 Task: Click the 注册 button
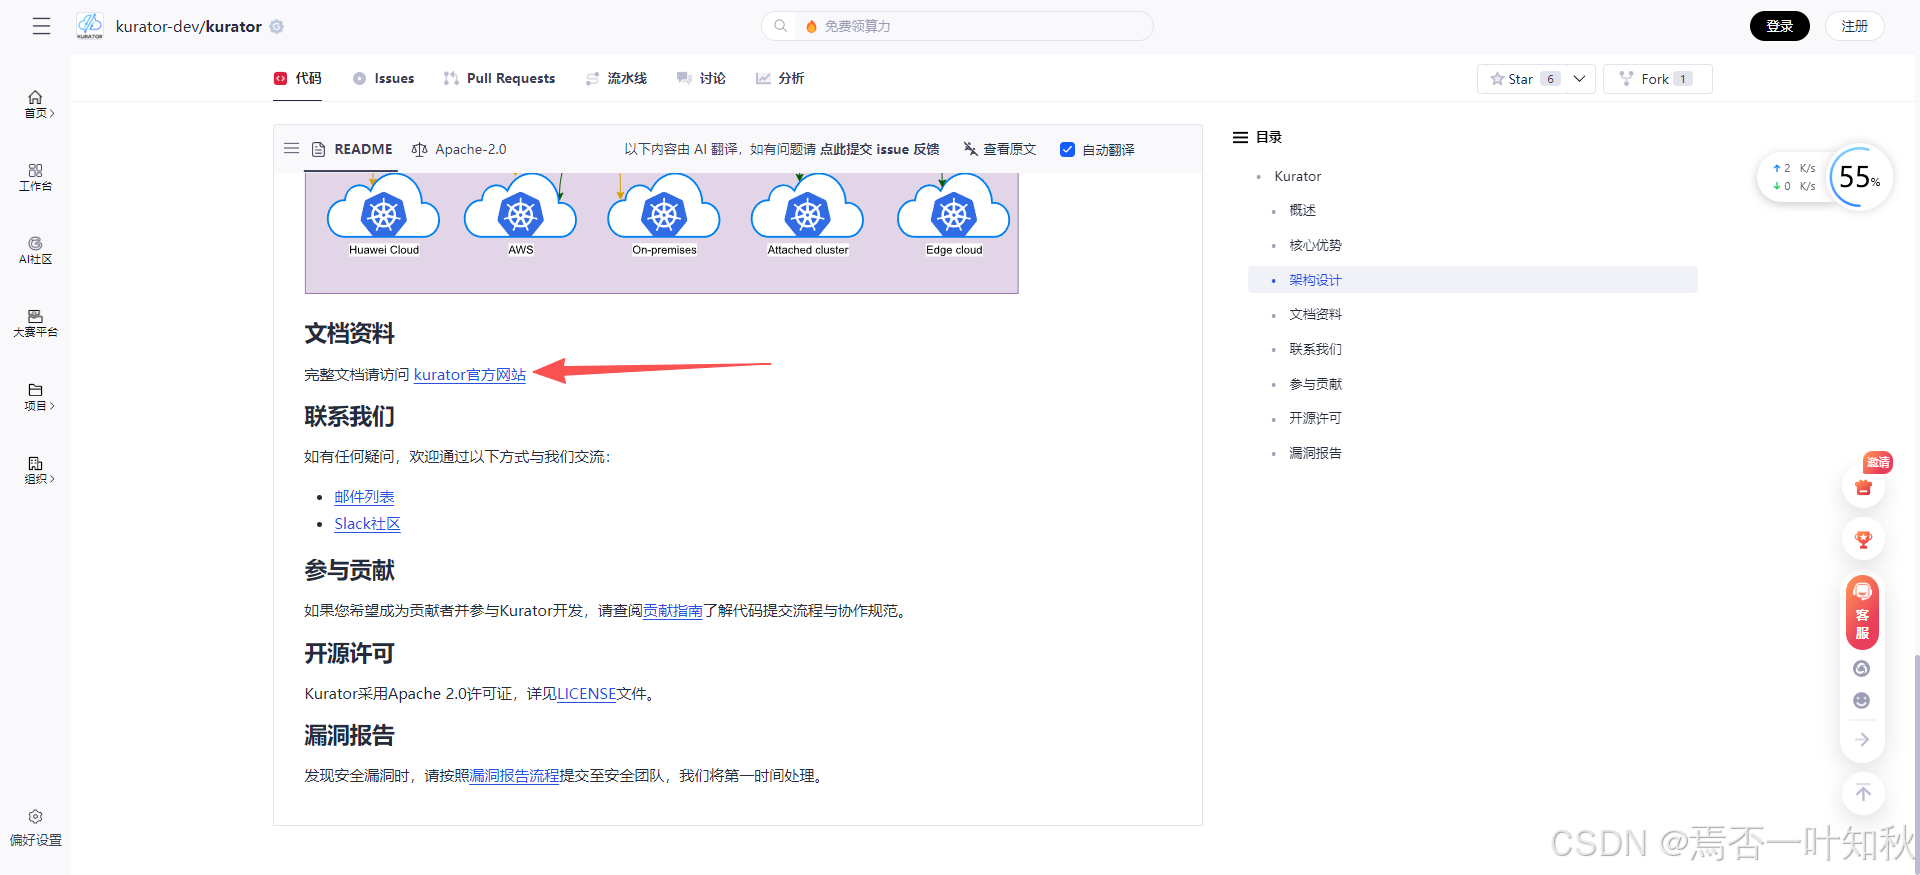point(1854,26)
